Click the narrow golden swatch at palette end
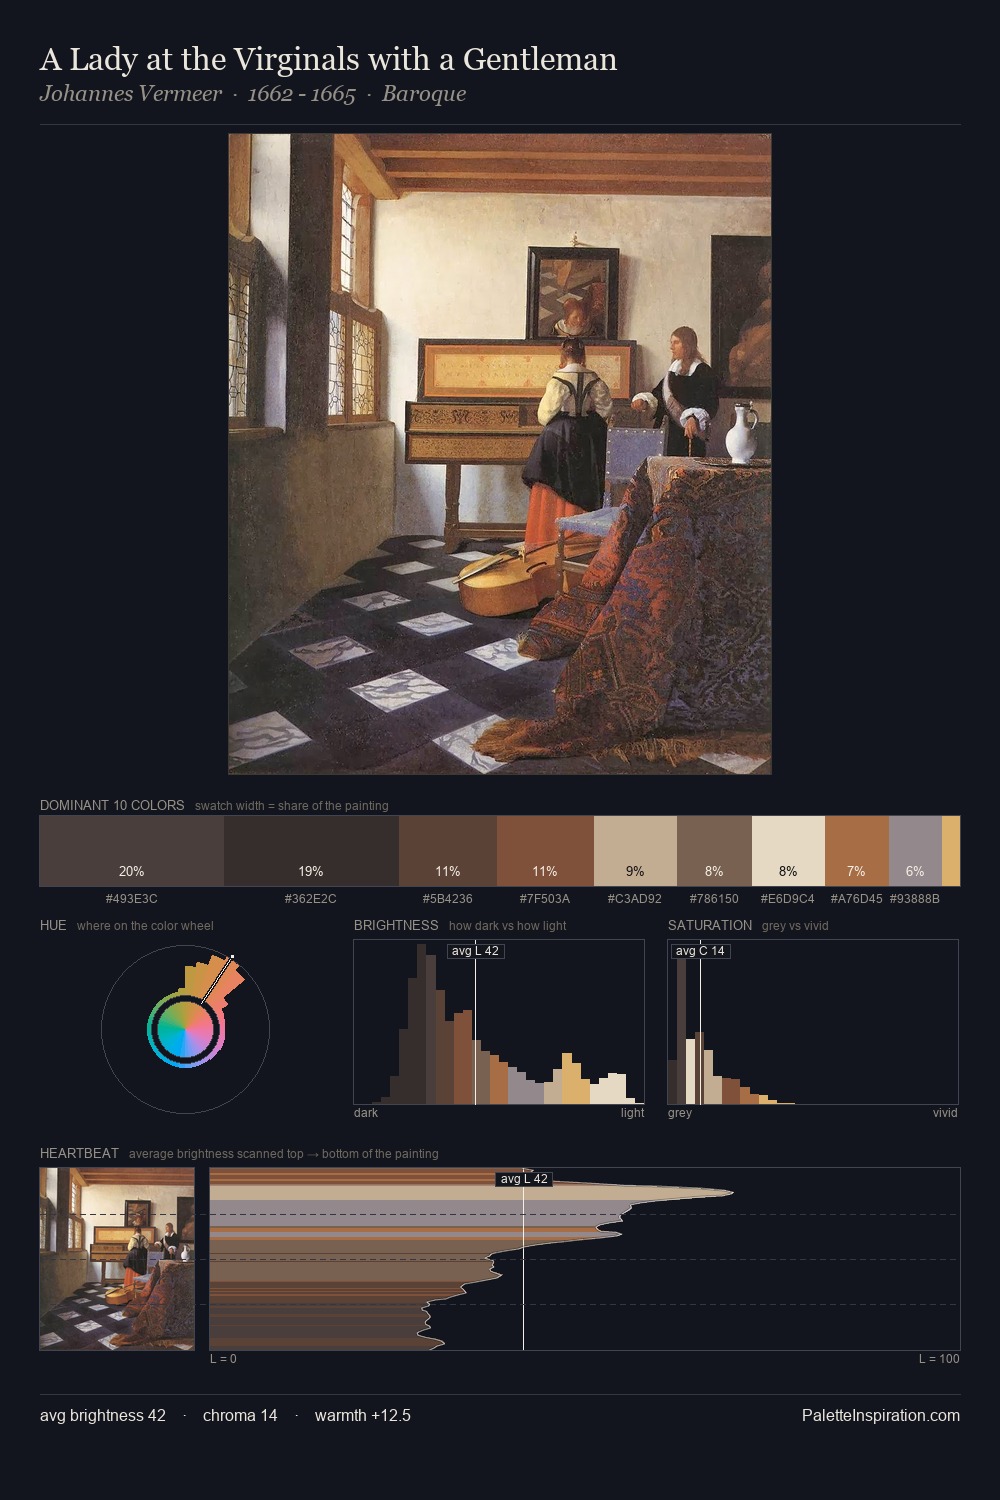This screenshot has width=1000, height=1500. pyautogui.click(x=951, y=851)
